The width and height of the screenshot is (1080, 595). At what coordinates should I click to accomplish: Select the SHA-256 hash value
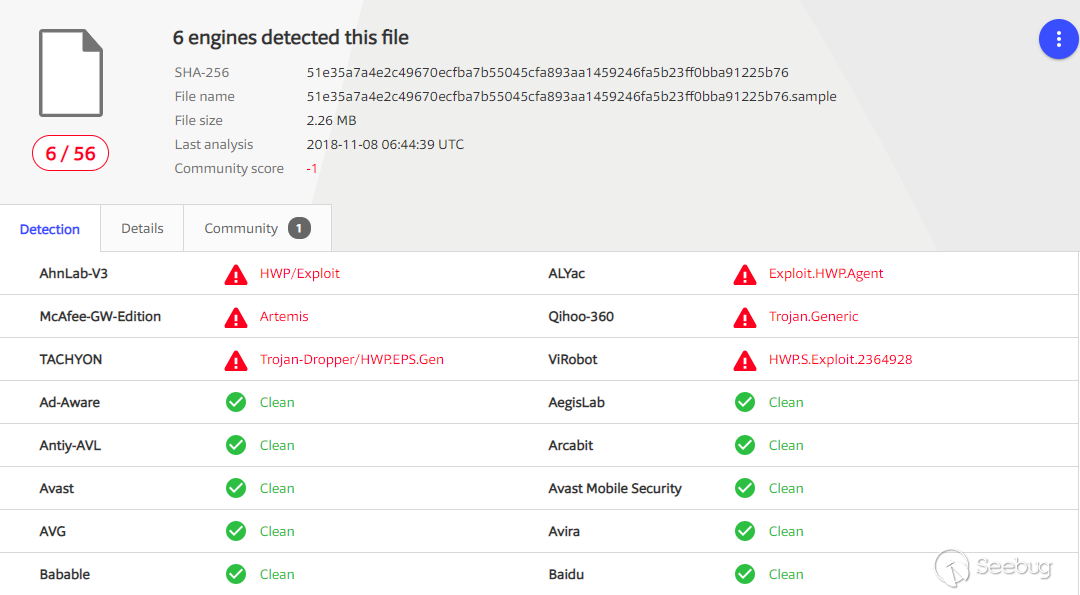547,72
